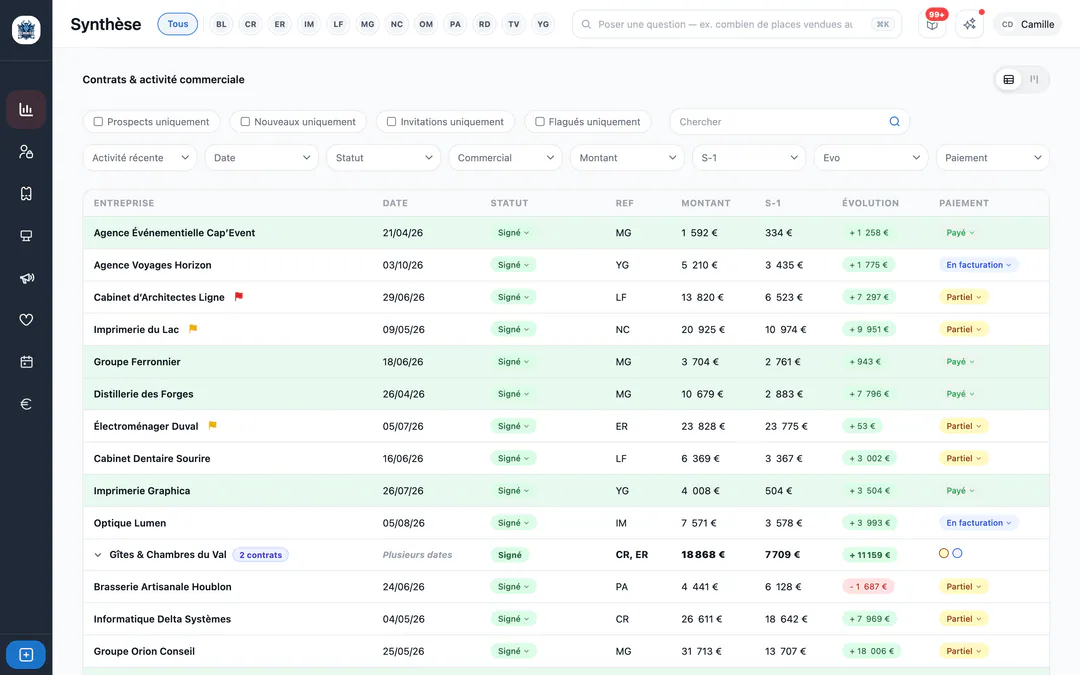
Task: Open the euro finance sidebar icon
Action: coord(26,404)
